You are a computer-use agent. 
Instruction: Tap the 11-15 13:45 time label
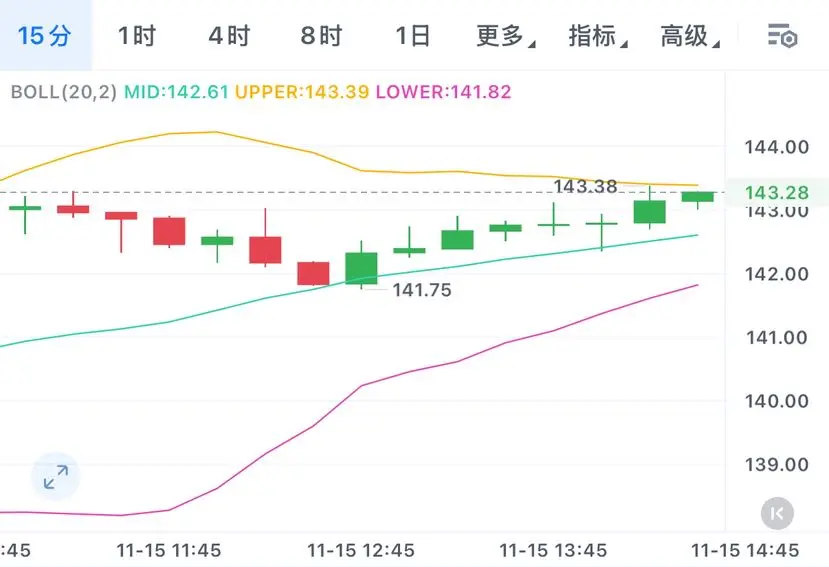(553, 551)
